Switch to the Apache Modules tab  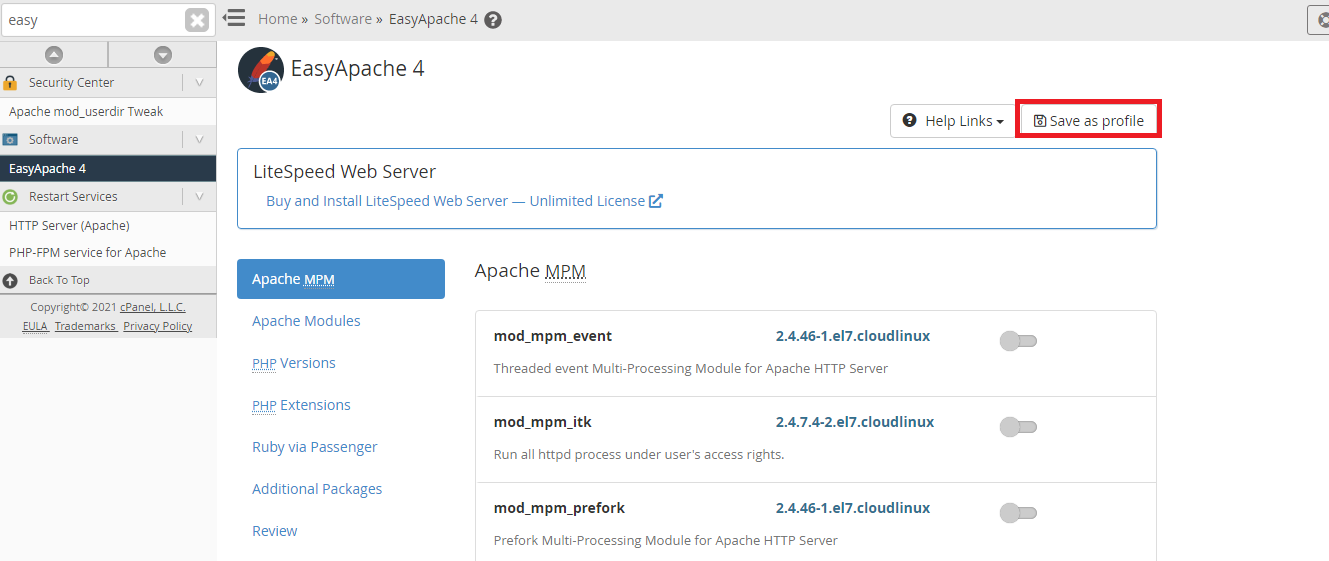click(x=306, y=321)
